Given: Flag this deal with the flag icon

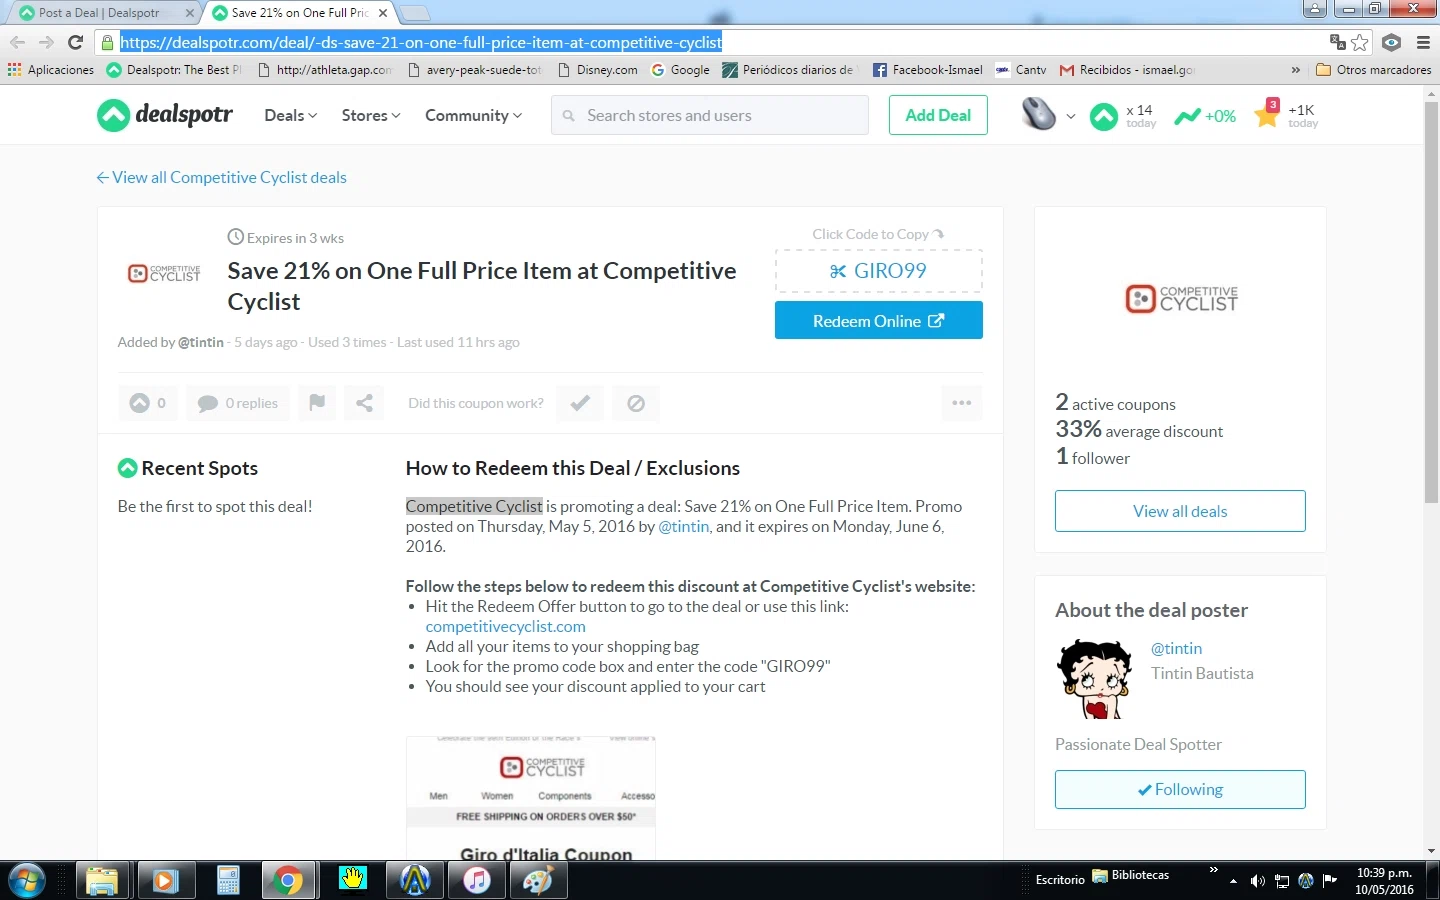Looking at the screenshot, I should click(317, 403).
